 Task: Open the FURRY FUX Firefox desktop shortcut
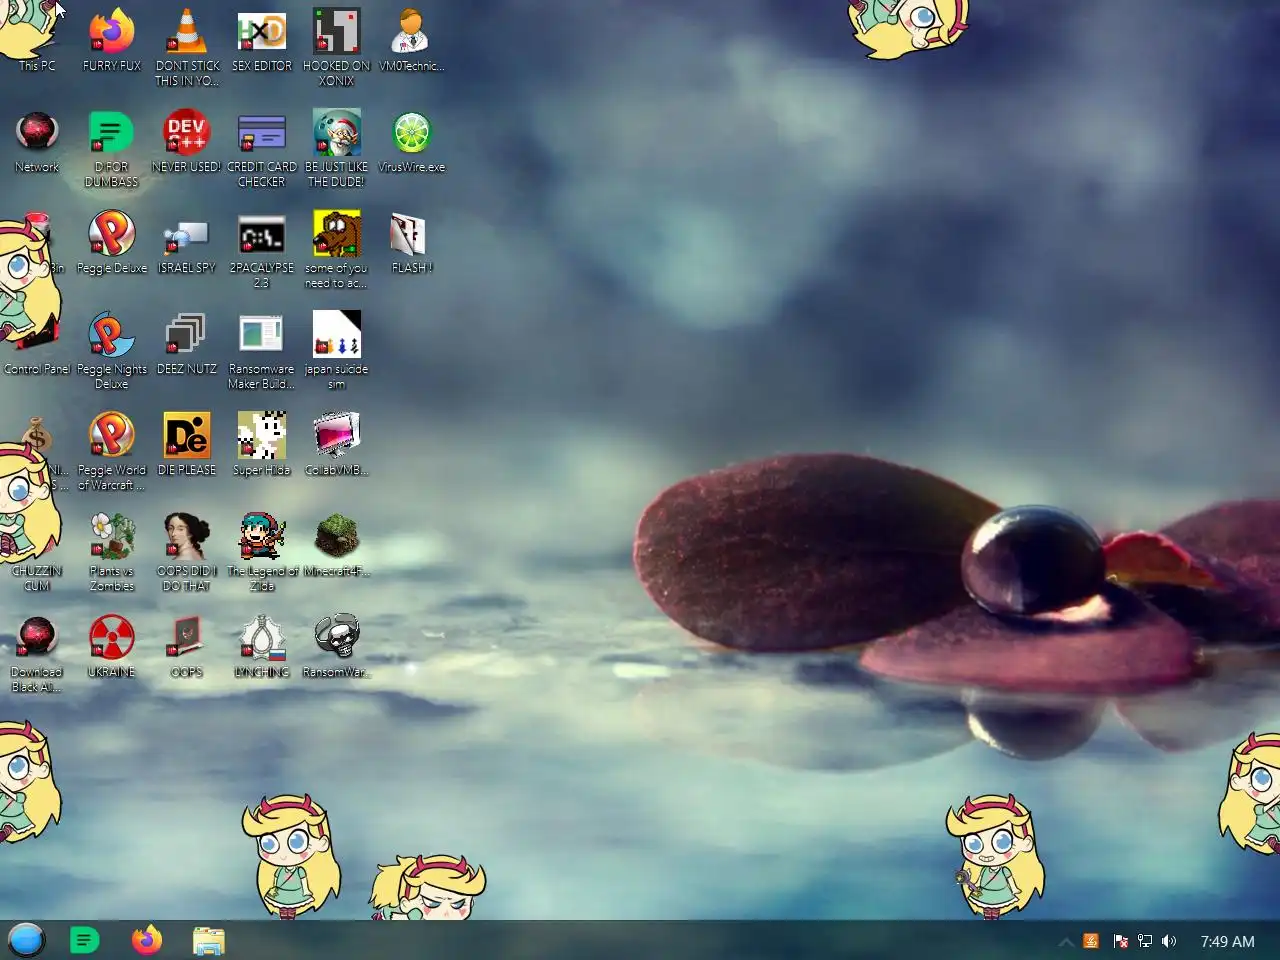(x=112, y=33)
